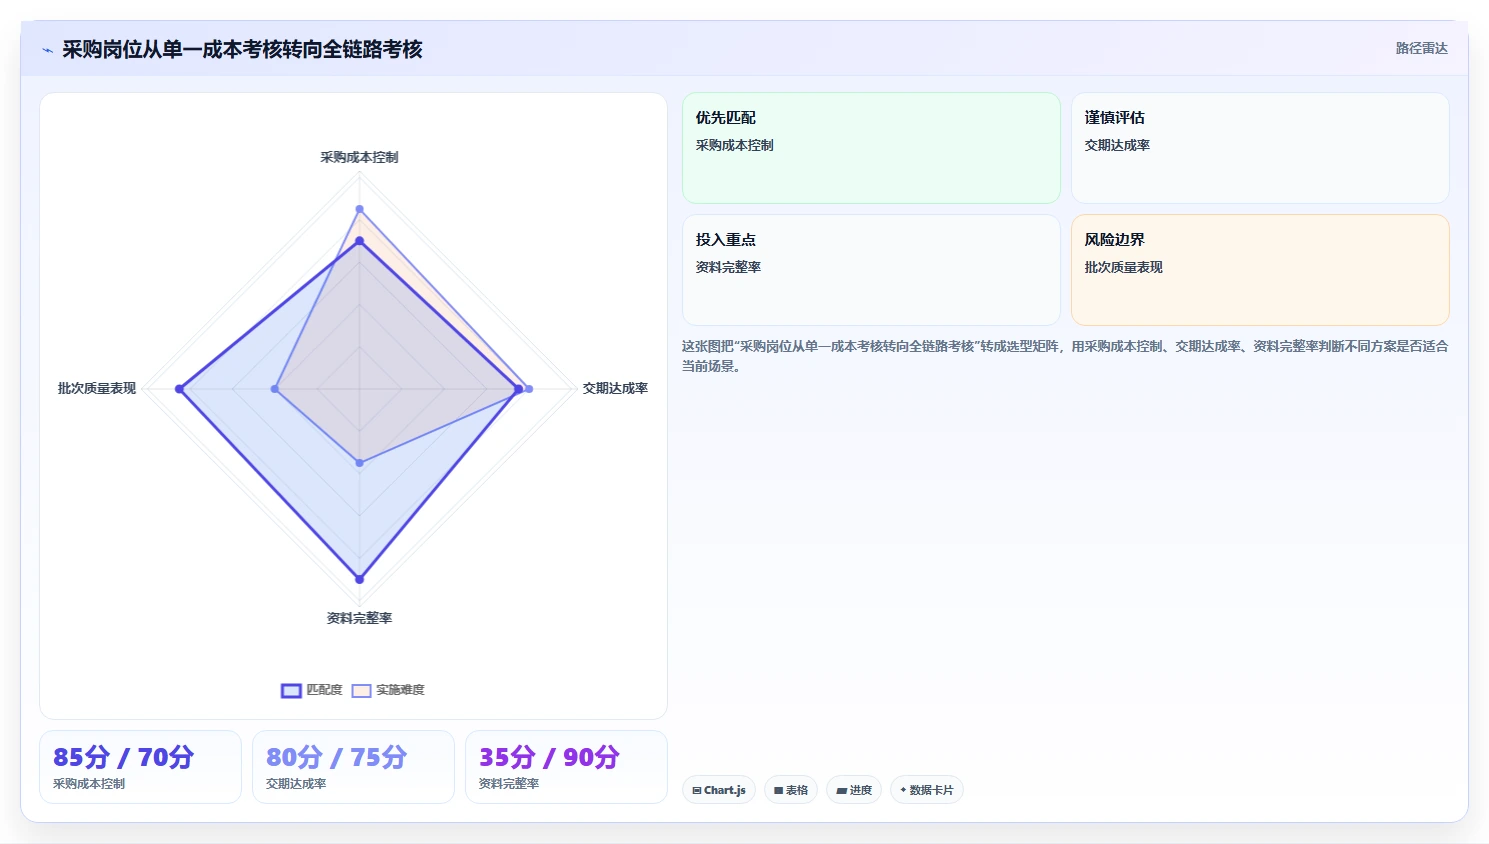This screenshot has width=1489, height=844.
Task: Click 实施难度 data point on 批次质量表现 axis
Action: point(275,389)
